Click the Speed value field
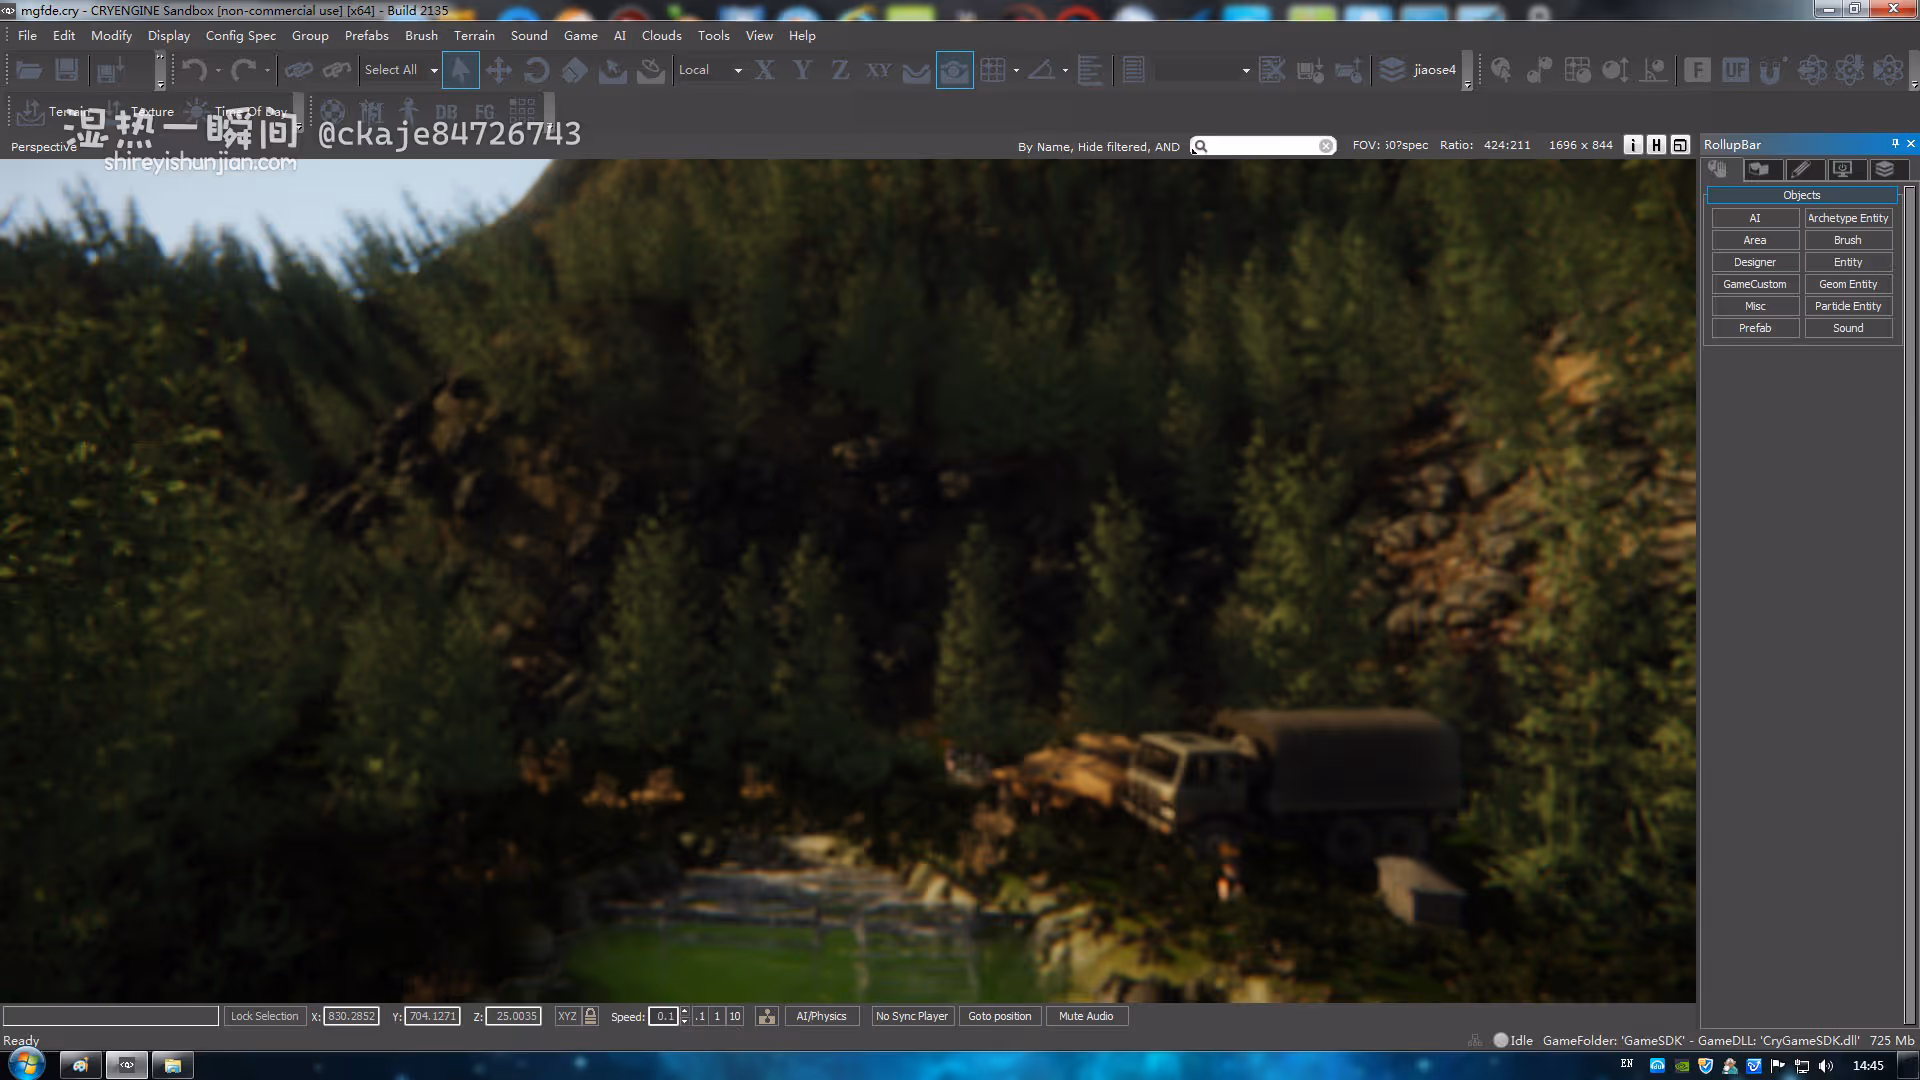 [x=664, y=1016]
